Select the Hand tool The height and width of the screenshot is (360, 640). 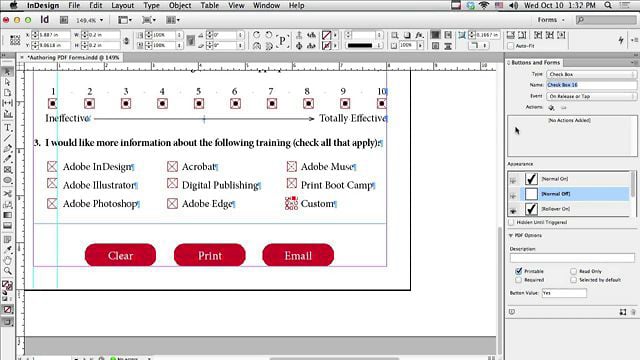click(7, 260)
